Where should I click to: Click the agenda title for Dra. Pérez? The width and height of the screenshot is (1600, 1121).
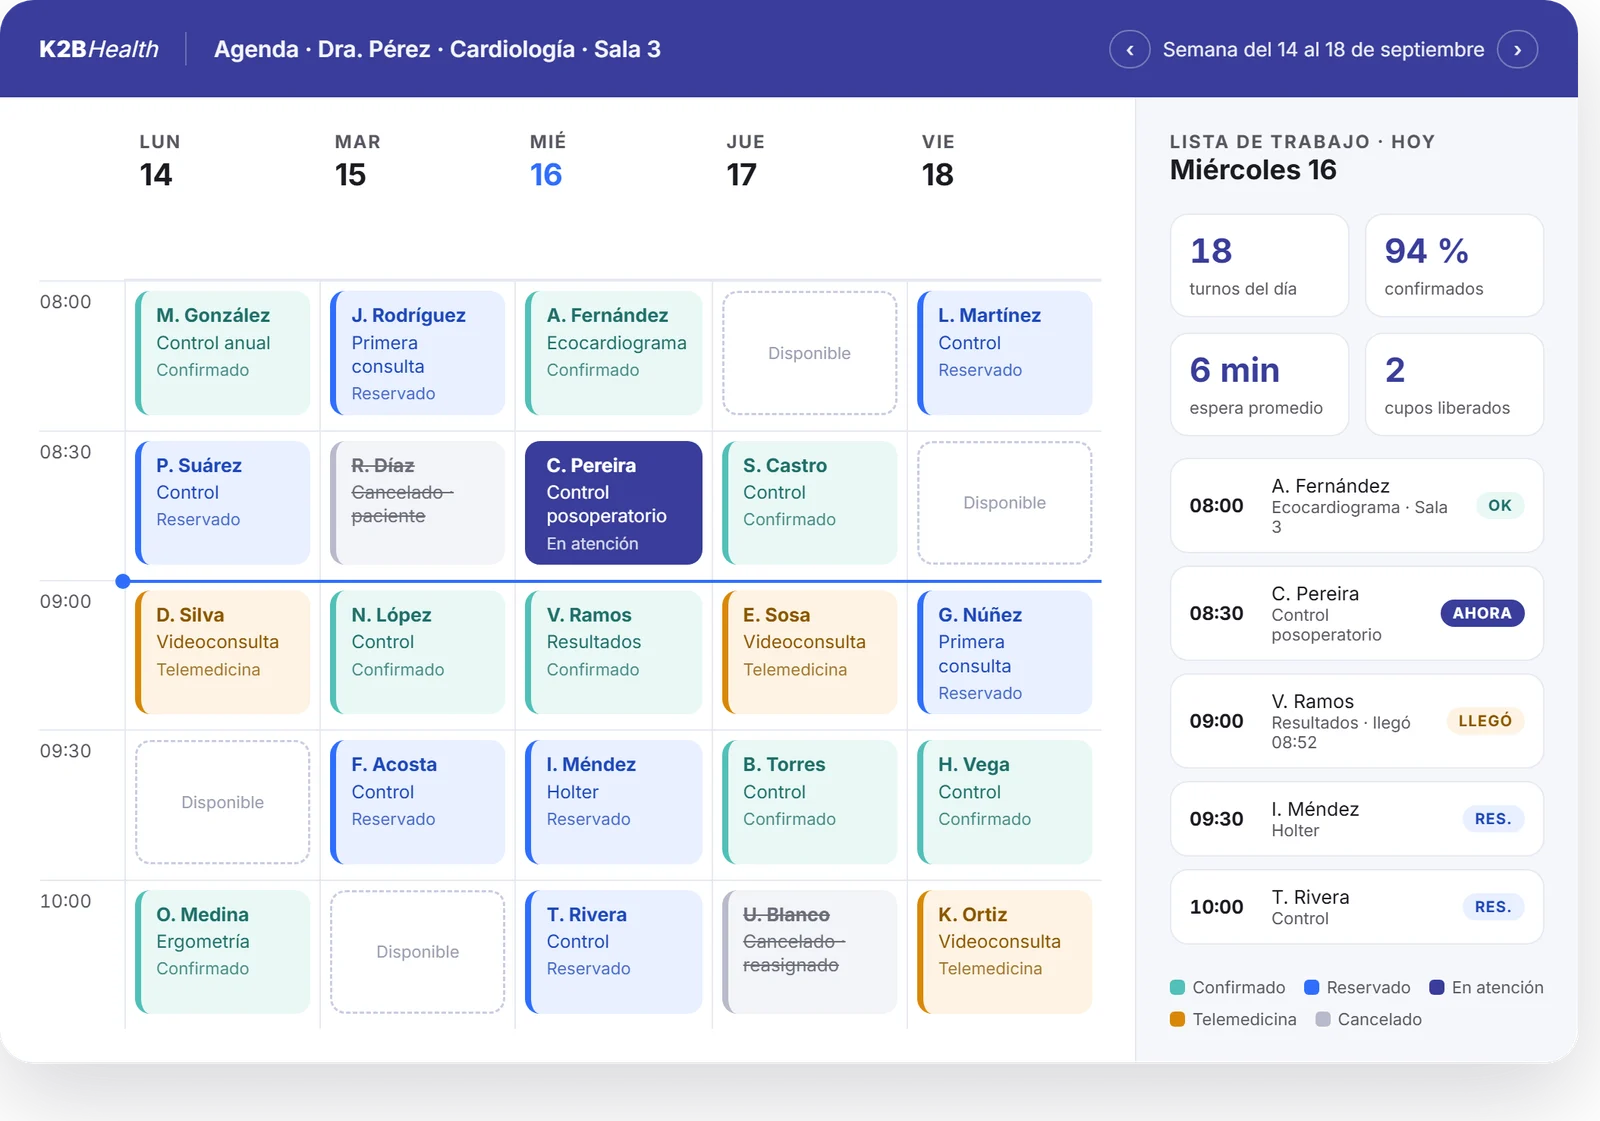point(437,49)
